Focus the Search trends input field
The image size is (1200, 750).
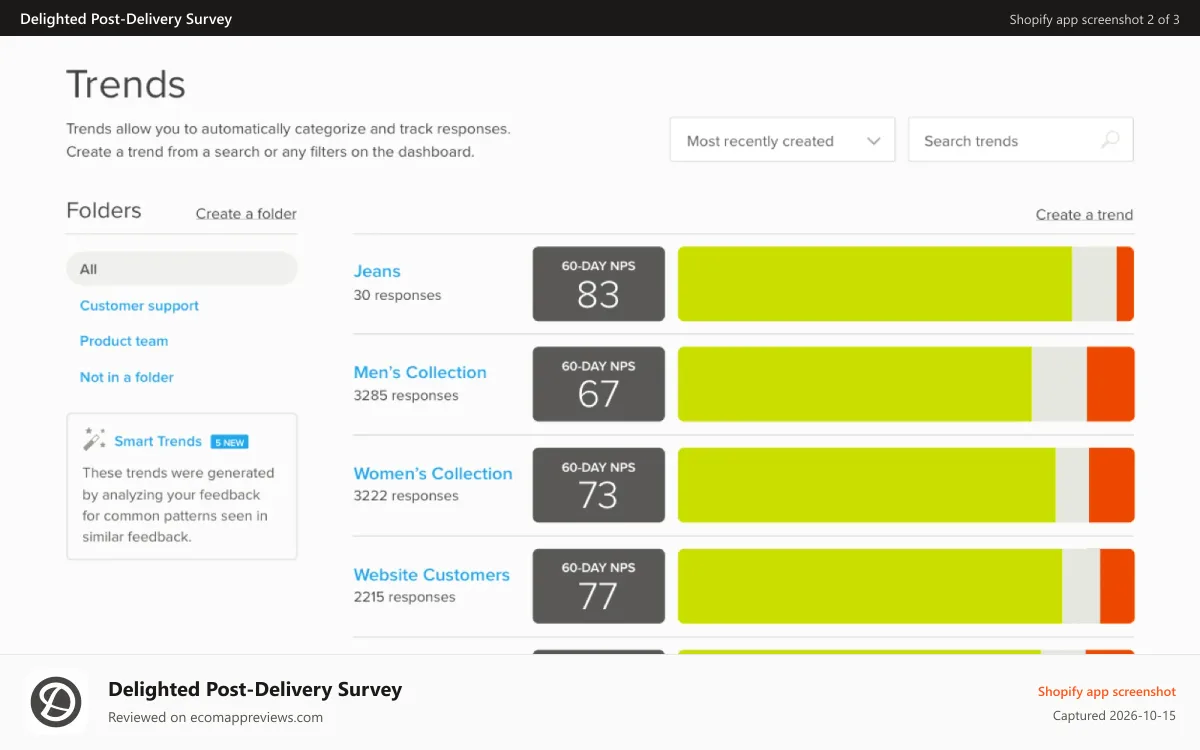pyautogui.click(x=1020, y=140)
